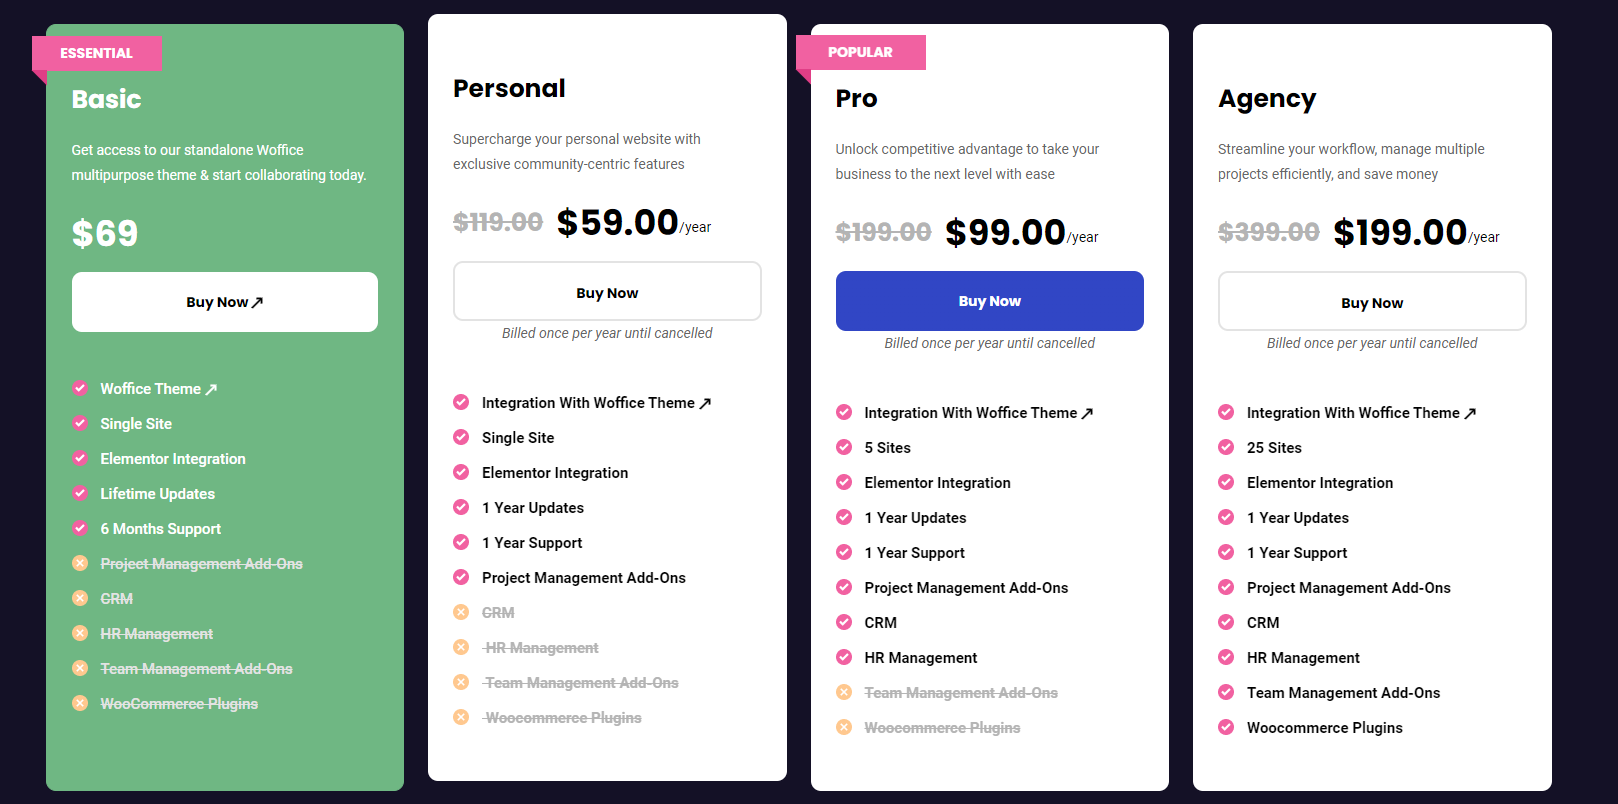
Task: Click the checkmark icon beside Lifetime Updates
Action: [x=80, y=493]
